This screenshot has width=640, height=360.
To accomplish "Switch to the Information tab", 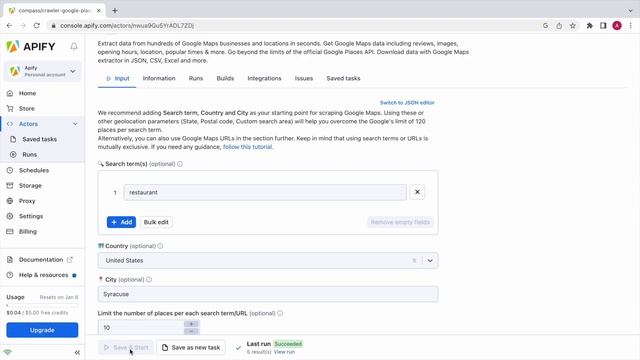I will [x=159, y=78].
